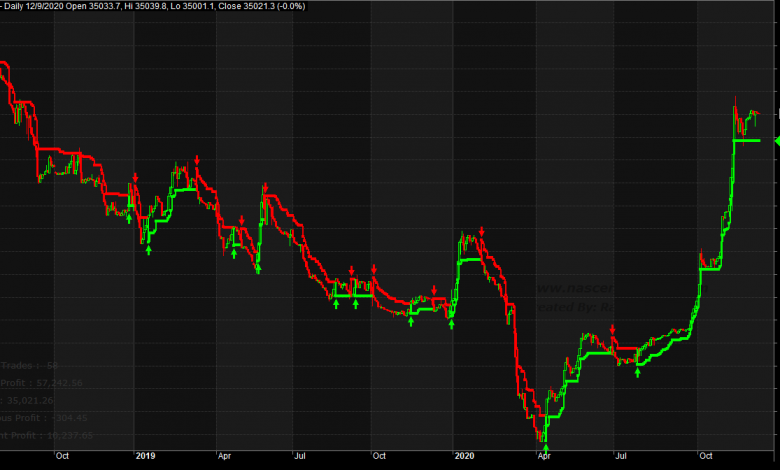Click the green diamond price marker at right edge

point(778,140)
